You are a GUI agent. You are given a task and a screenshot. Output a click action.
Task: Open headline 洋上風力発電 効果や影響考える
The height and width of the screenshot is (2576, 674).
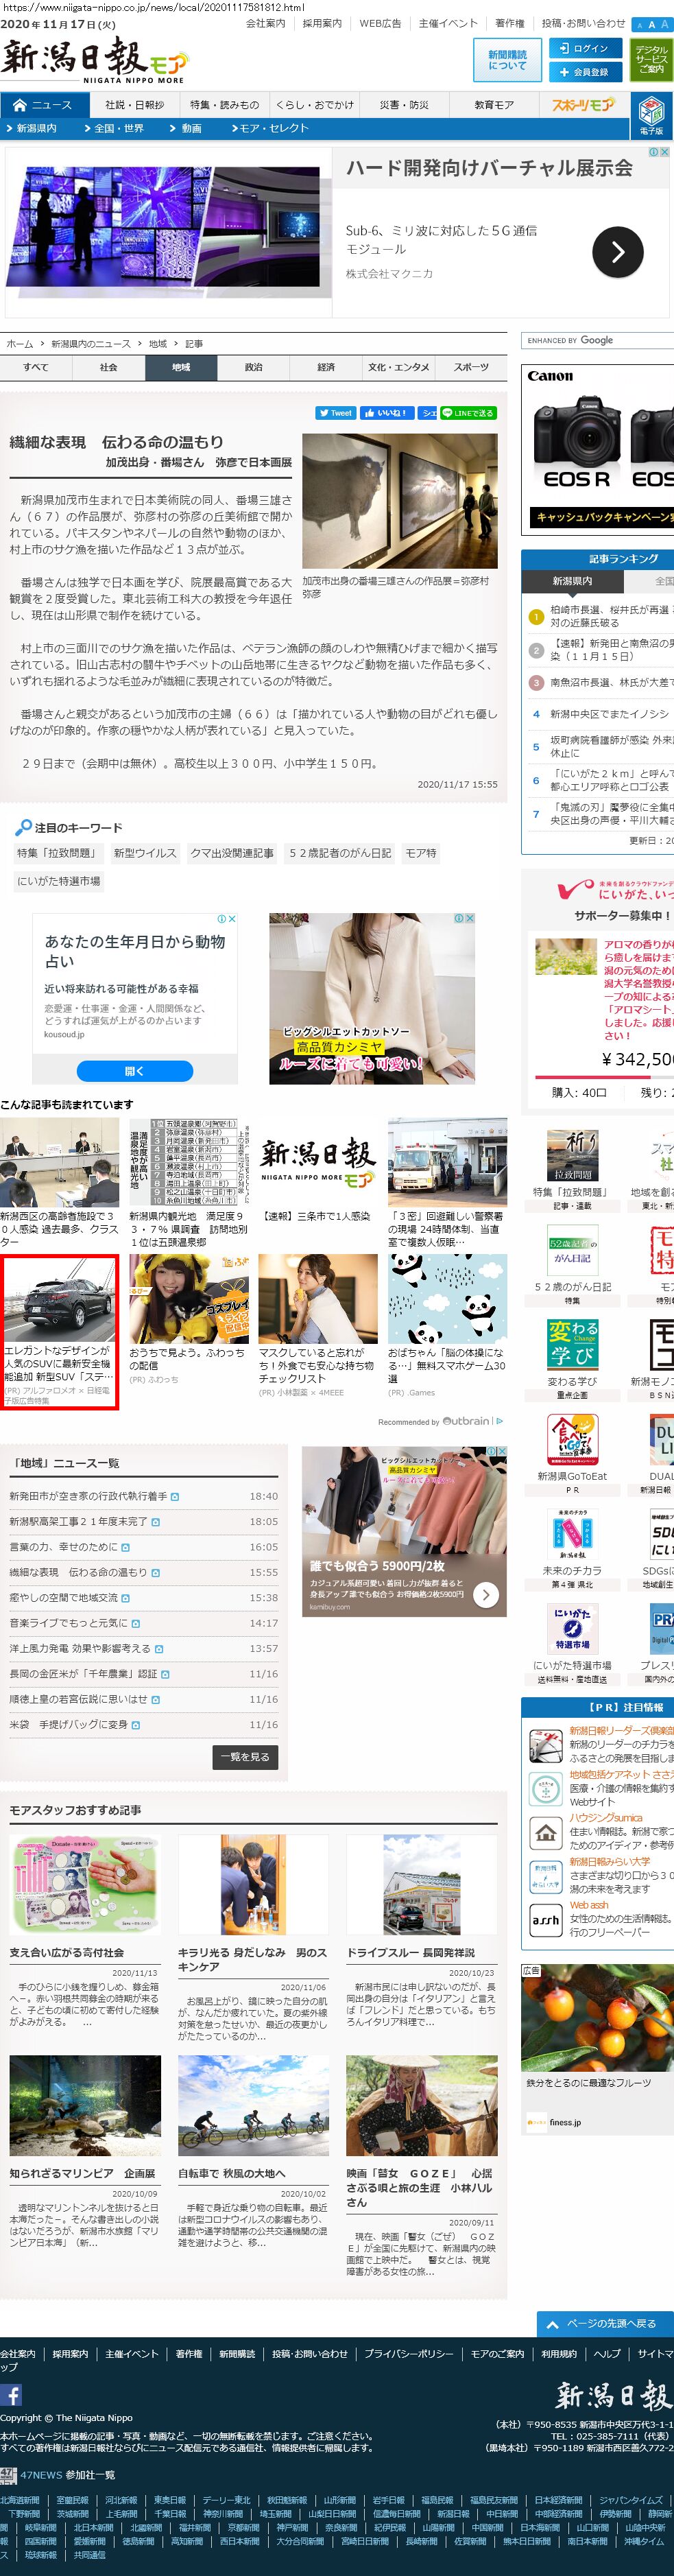pyautogui.click(x=80, y=1649)
